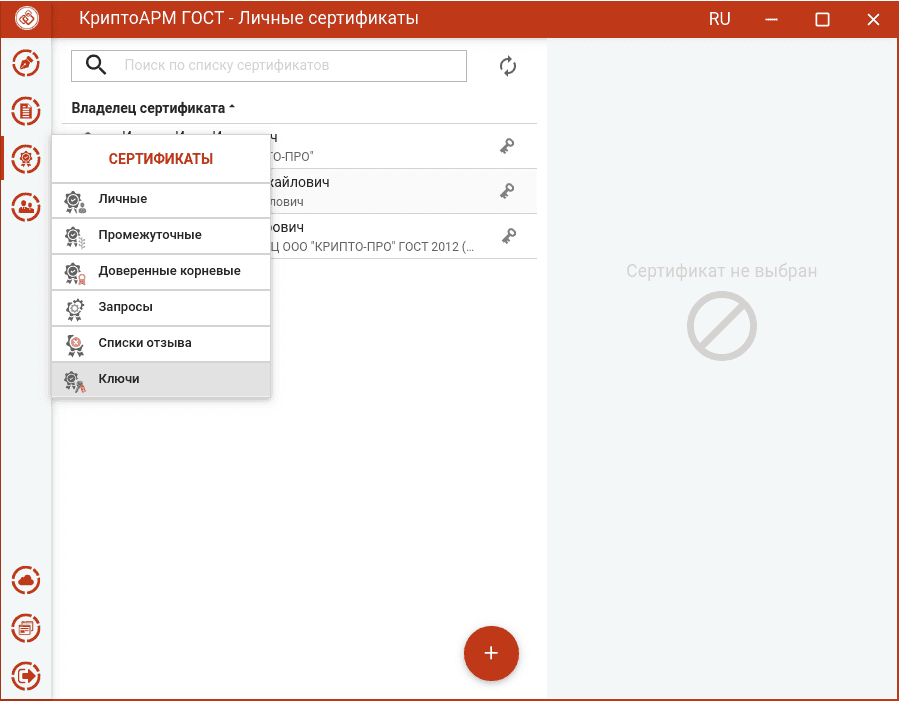Image resolution: width=901 pixels, height=702 pixels.
Task: Open Списки отзыва menu entry
Action: point(161,344)
